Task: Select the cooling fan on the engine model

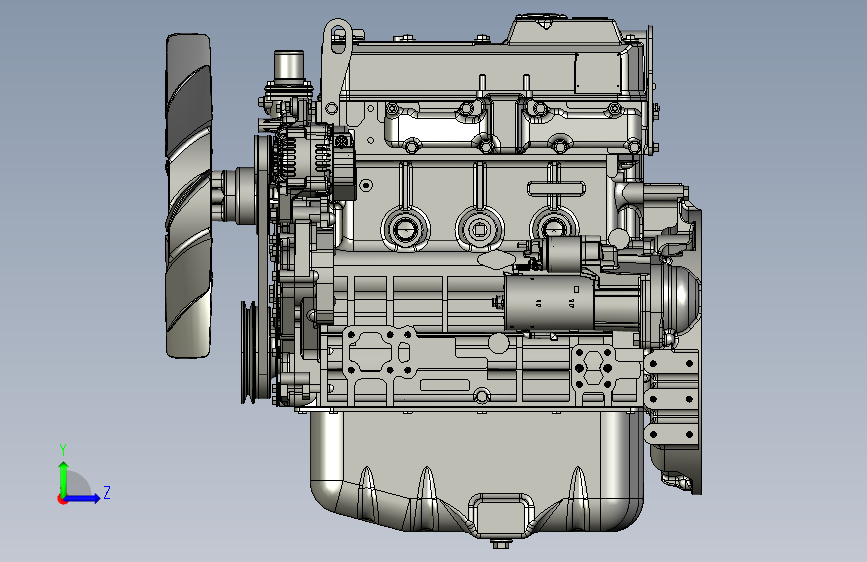Action: [189, 195]
